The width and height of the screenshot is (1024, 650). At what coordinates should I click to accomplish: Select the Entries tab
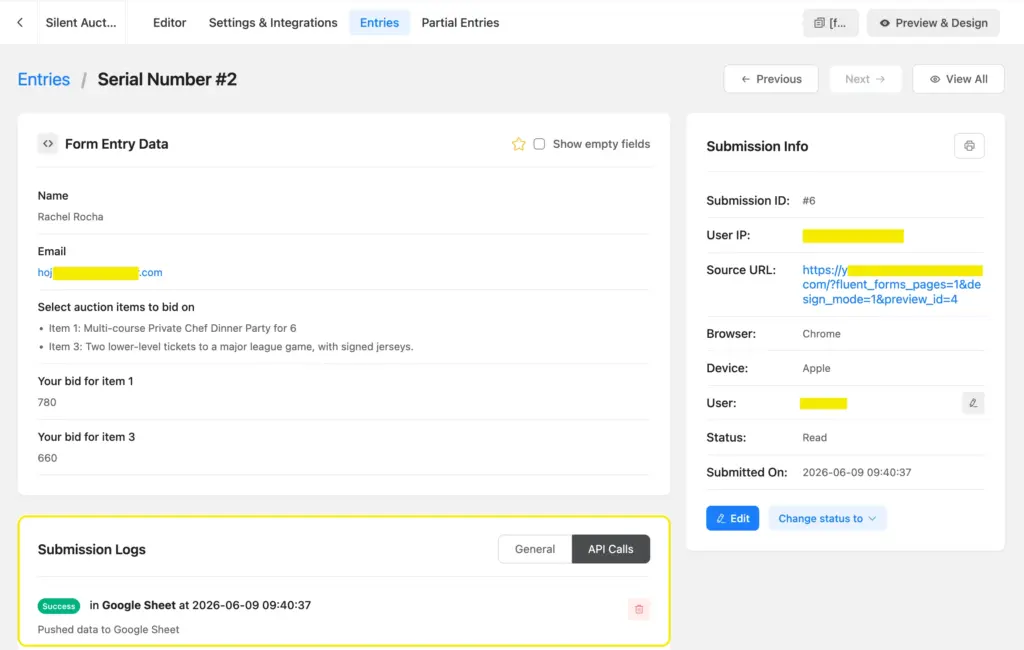379,22
